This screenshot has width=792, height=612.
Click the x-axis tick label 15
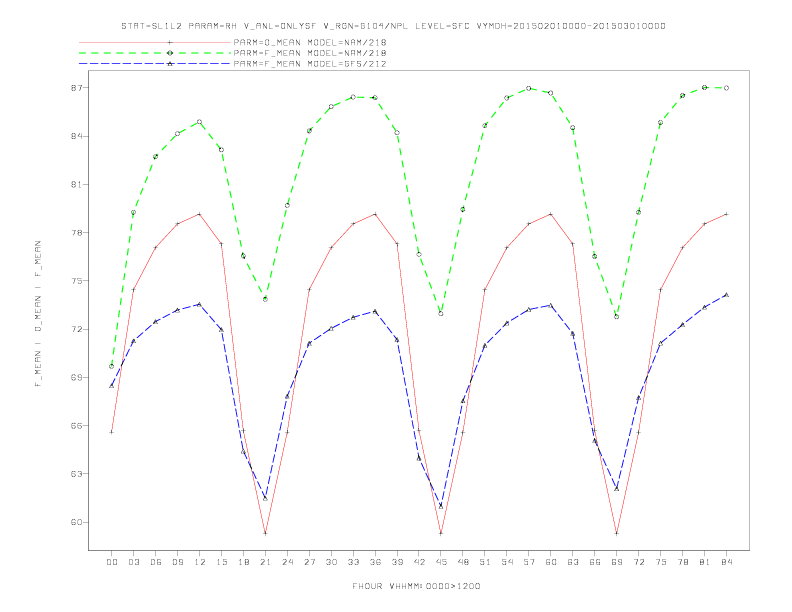tap(221, 562)
